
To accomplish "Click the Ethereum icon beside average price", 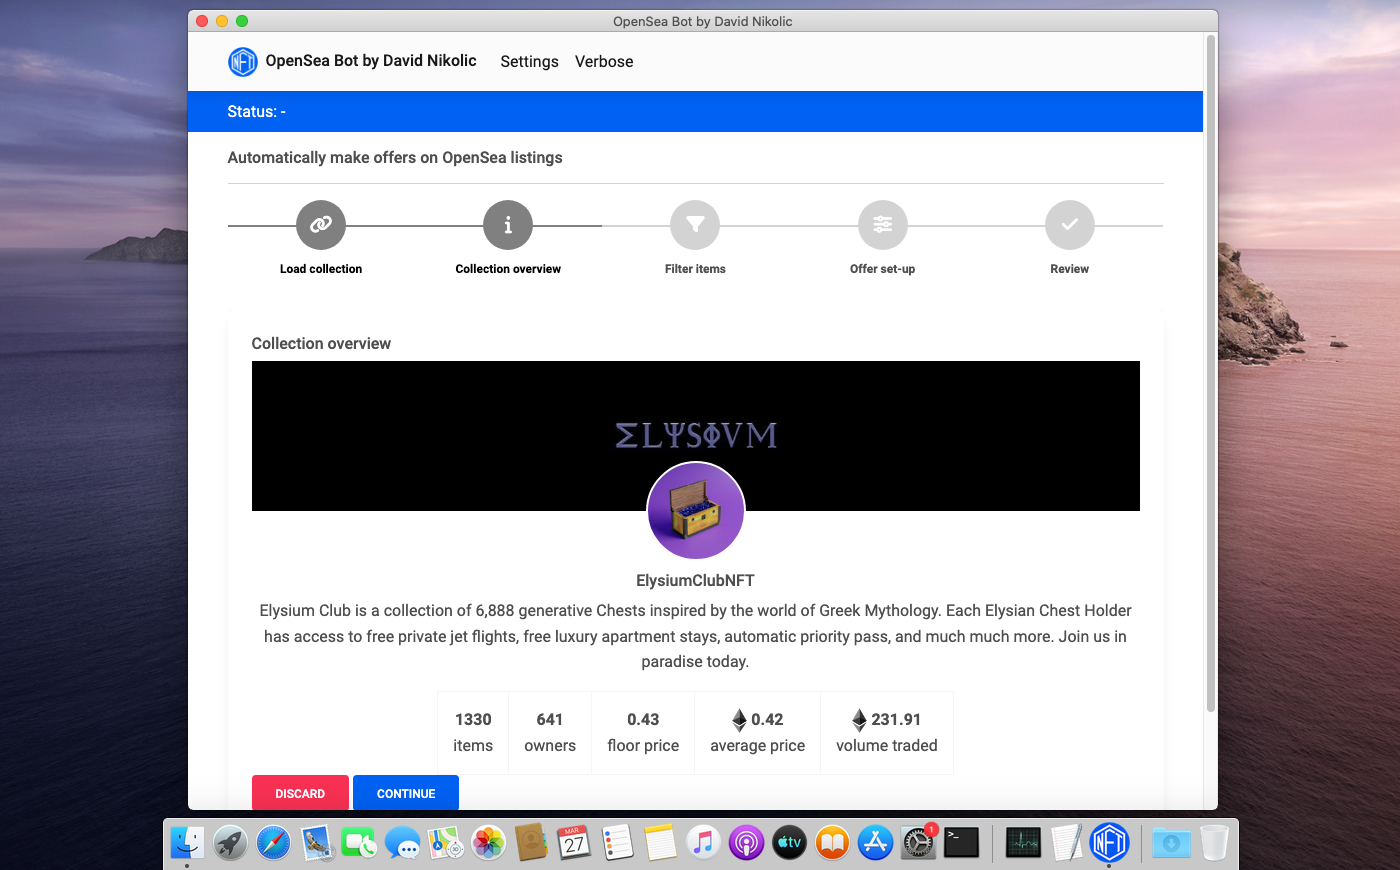I will click(740, 720).
